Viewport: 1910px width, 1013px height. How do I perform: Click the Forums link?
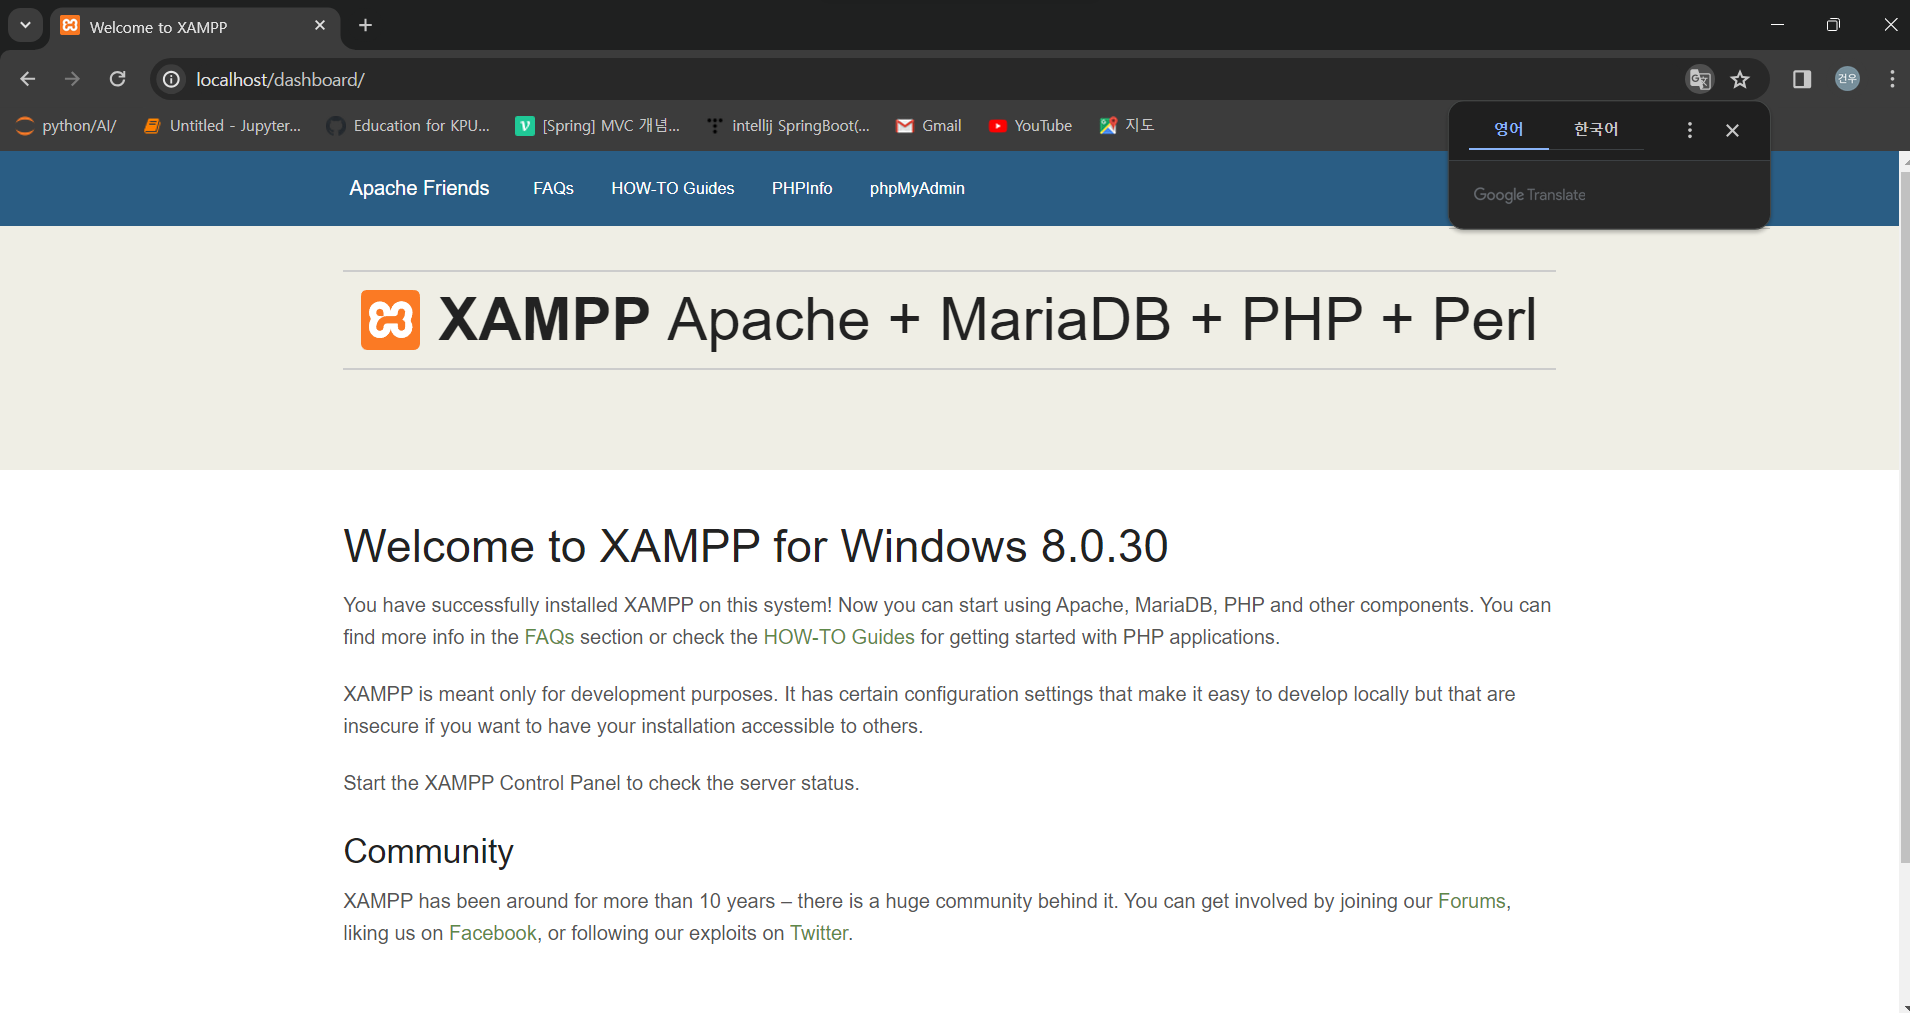(x=1472, y=901)
